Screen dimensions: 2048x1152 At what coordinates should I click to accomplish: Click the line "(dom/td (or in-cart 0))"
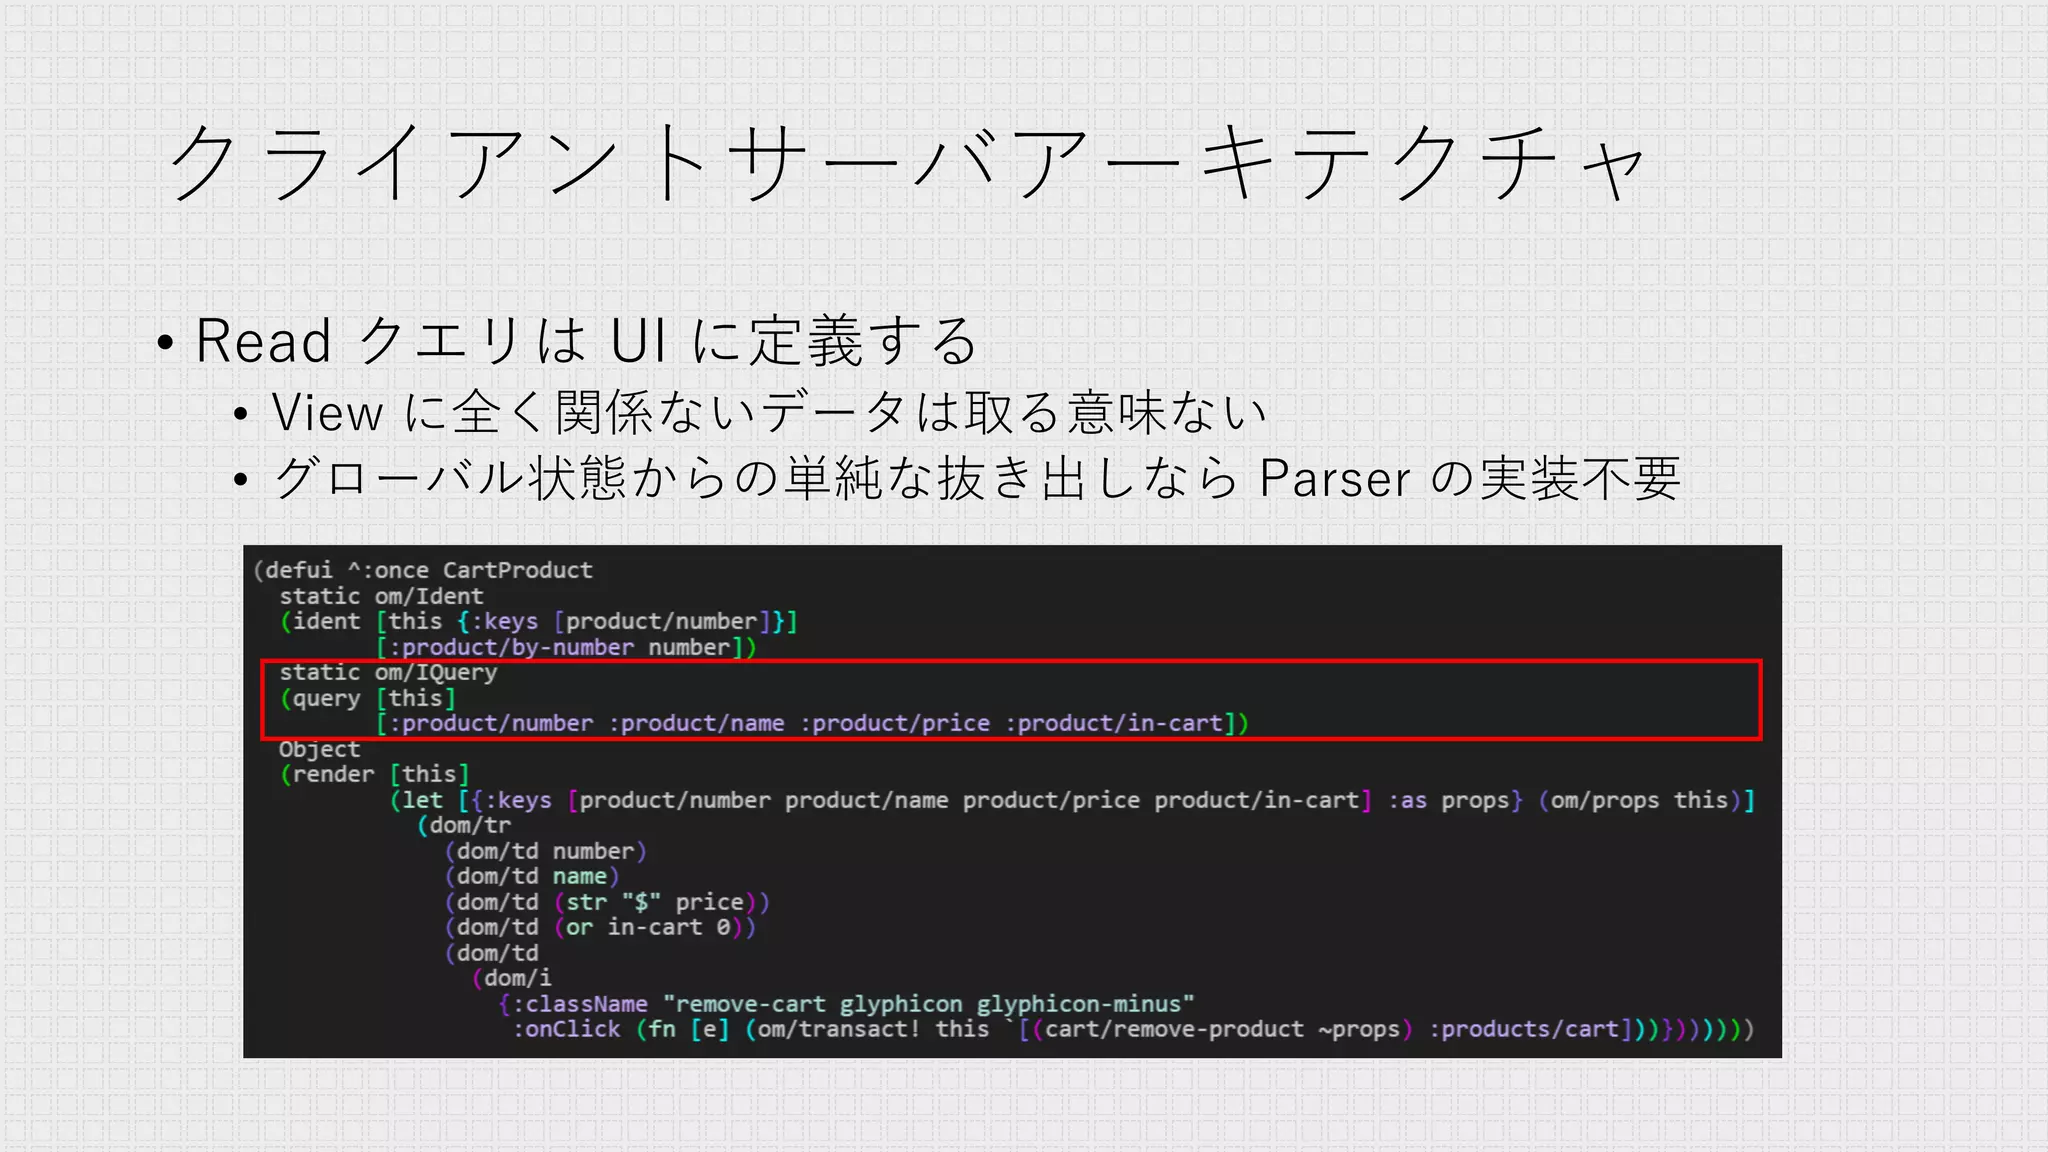coord(600,927)
